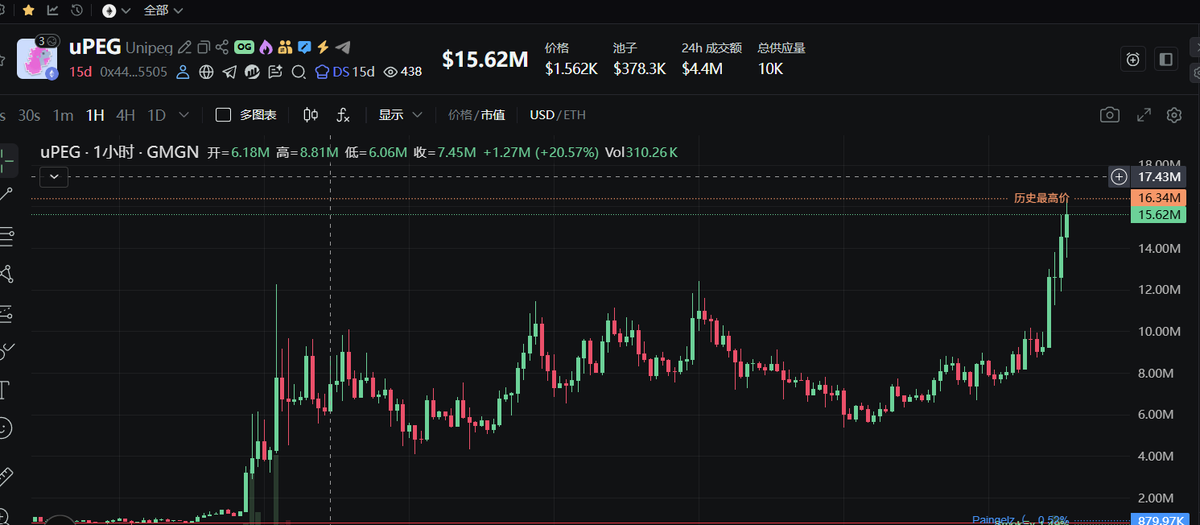This screenshot has height=525, width=1200.
Task: Open the globe website icon
Action: click(207, 72)
